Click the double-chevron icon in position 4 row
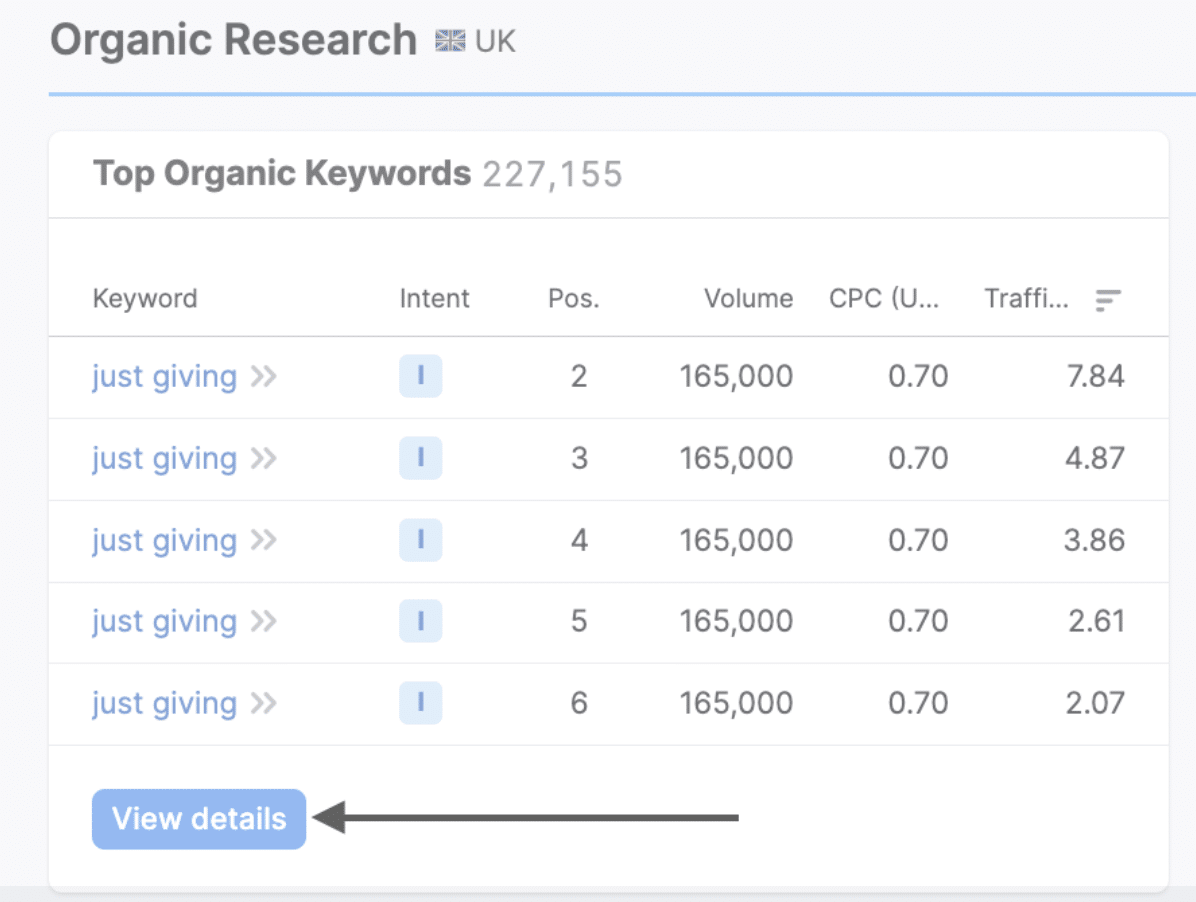 [x=264, y=541]
